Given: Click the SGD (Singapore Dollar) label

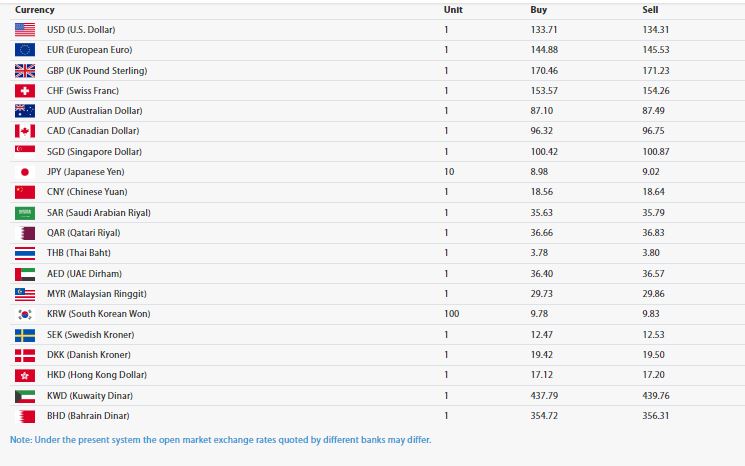Looking at the screenshot, I should coord(94,152).
